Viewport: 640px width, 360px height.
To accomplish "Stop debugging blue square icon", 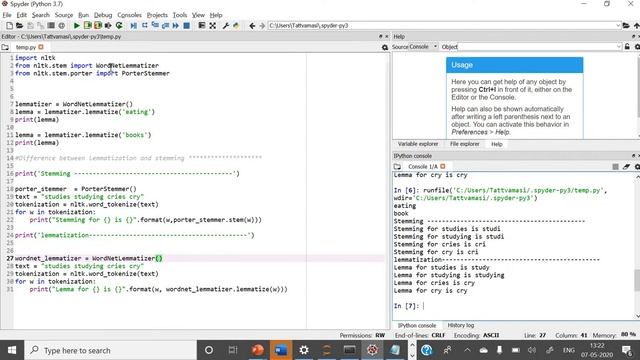I will 187,26.
